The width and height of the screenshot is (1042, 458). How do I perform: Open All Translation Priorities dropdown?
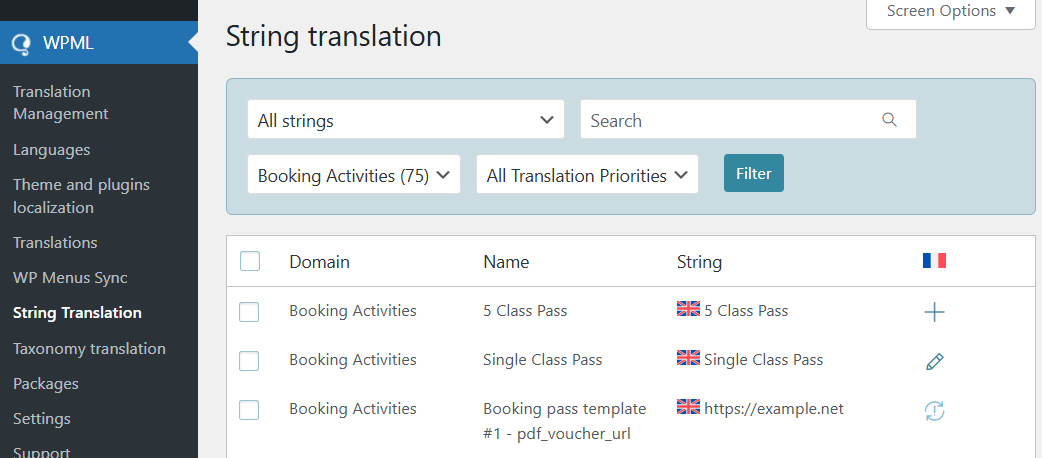pyautogui.click(x=587, y=174)
